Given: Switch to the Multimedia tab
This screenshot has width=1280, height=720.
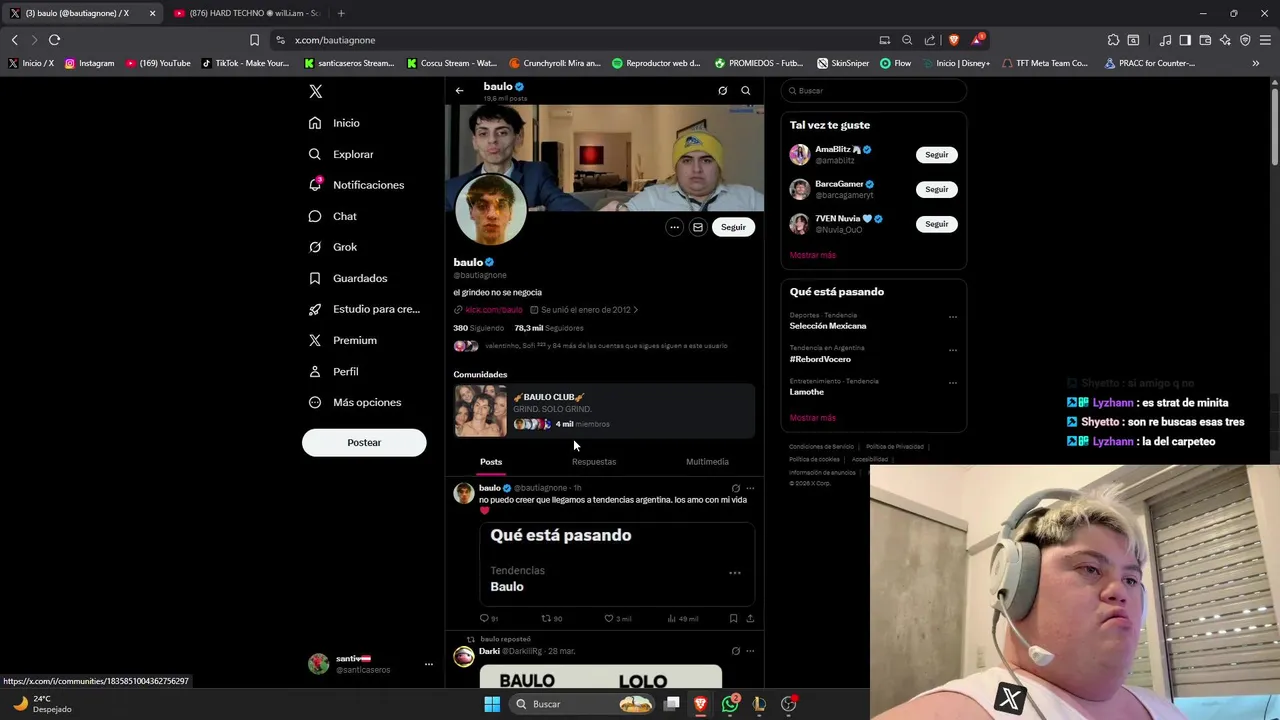Looking at the screenshot, I should point(707,462).
